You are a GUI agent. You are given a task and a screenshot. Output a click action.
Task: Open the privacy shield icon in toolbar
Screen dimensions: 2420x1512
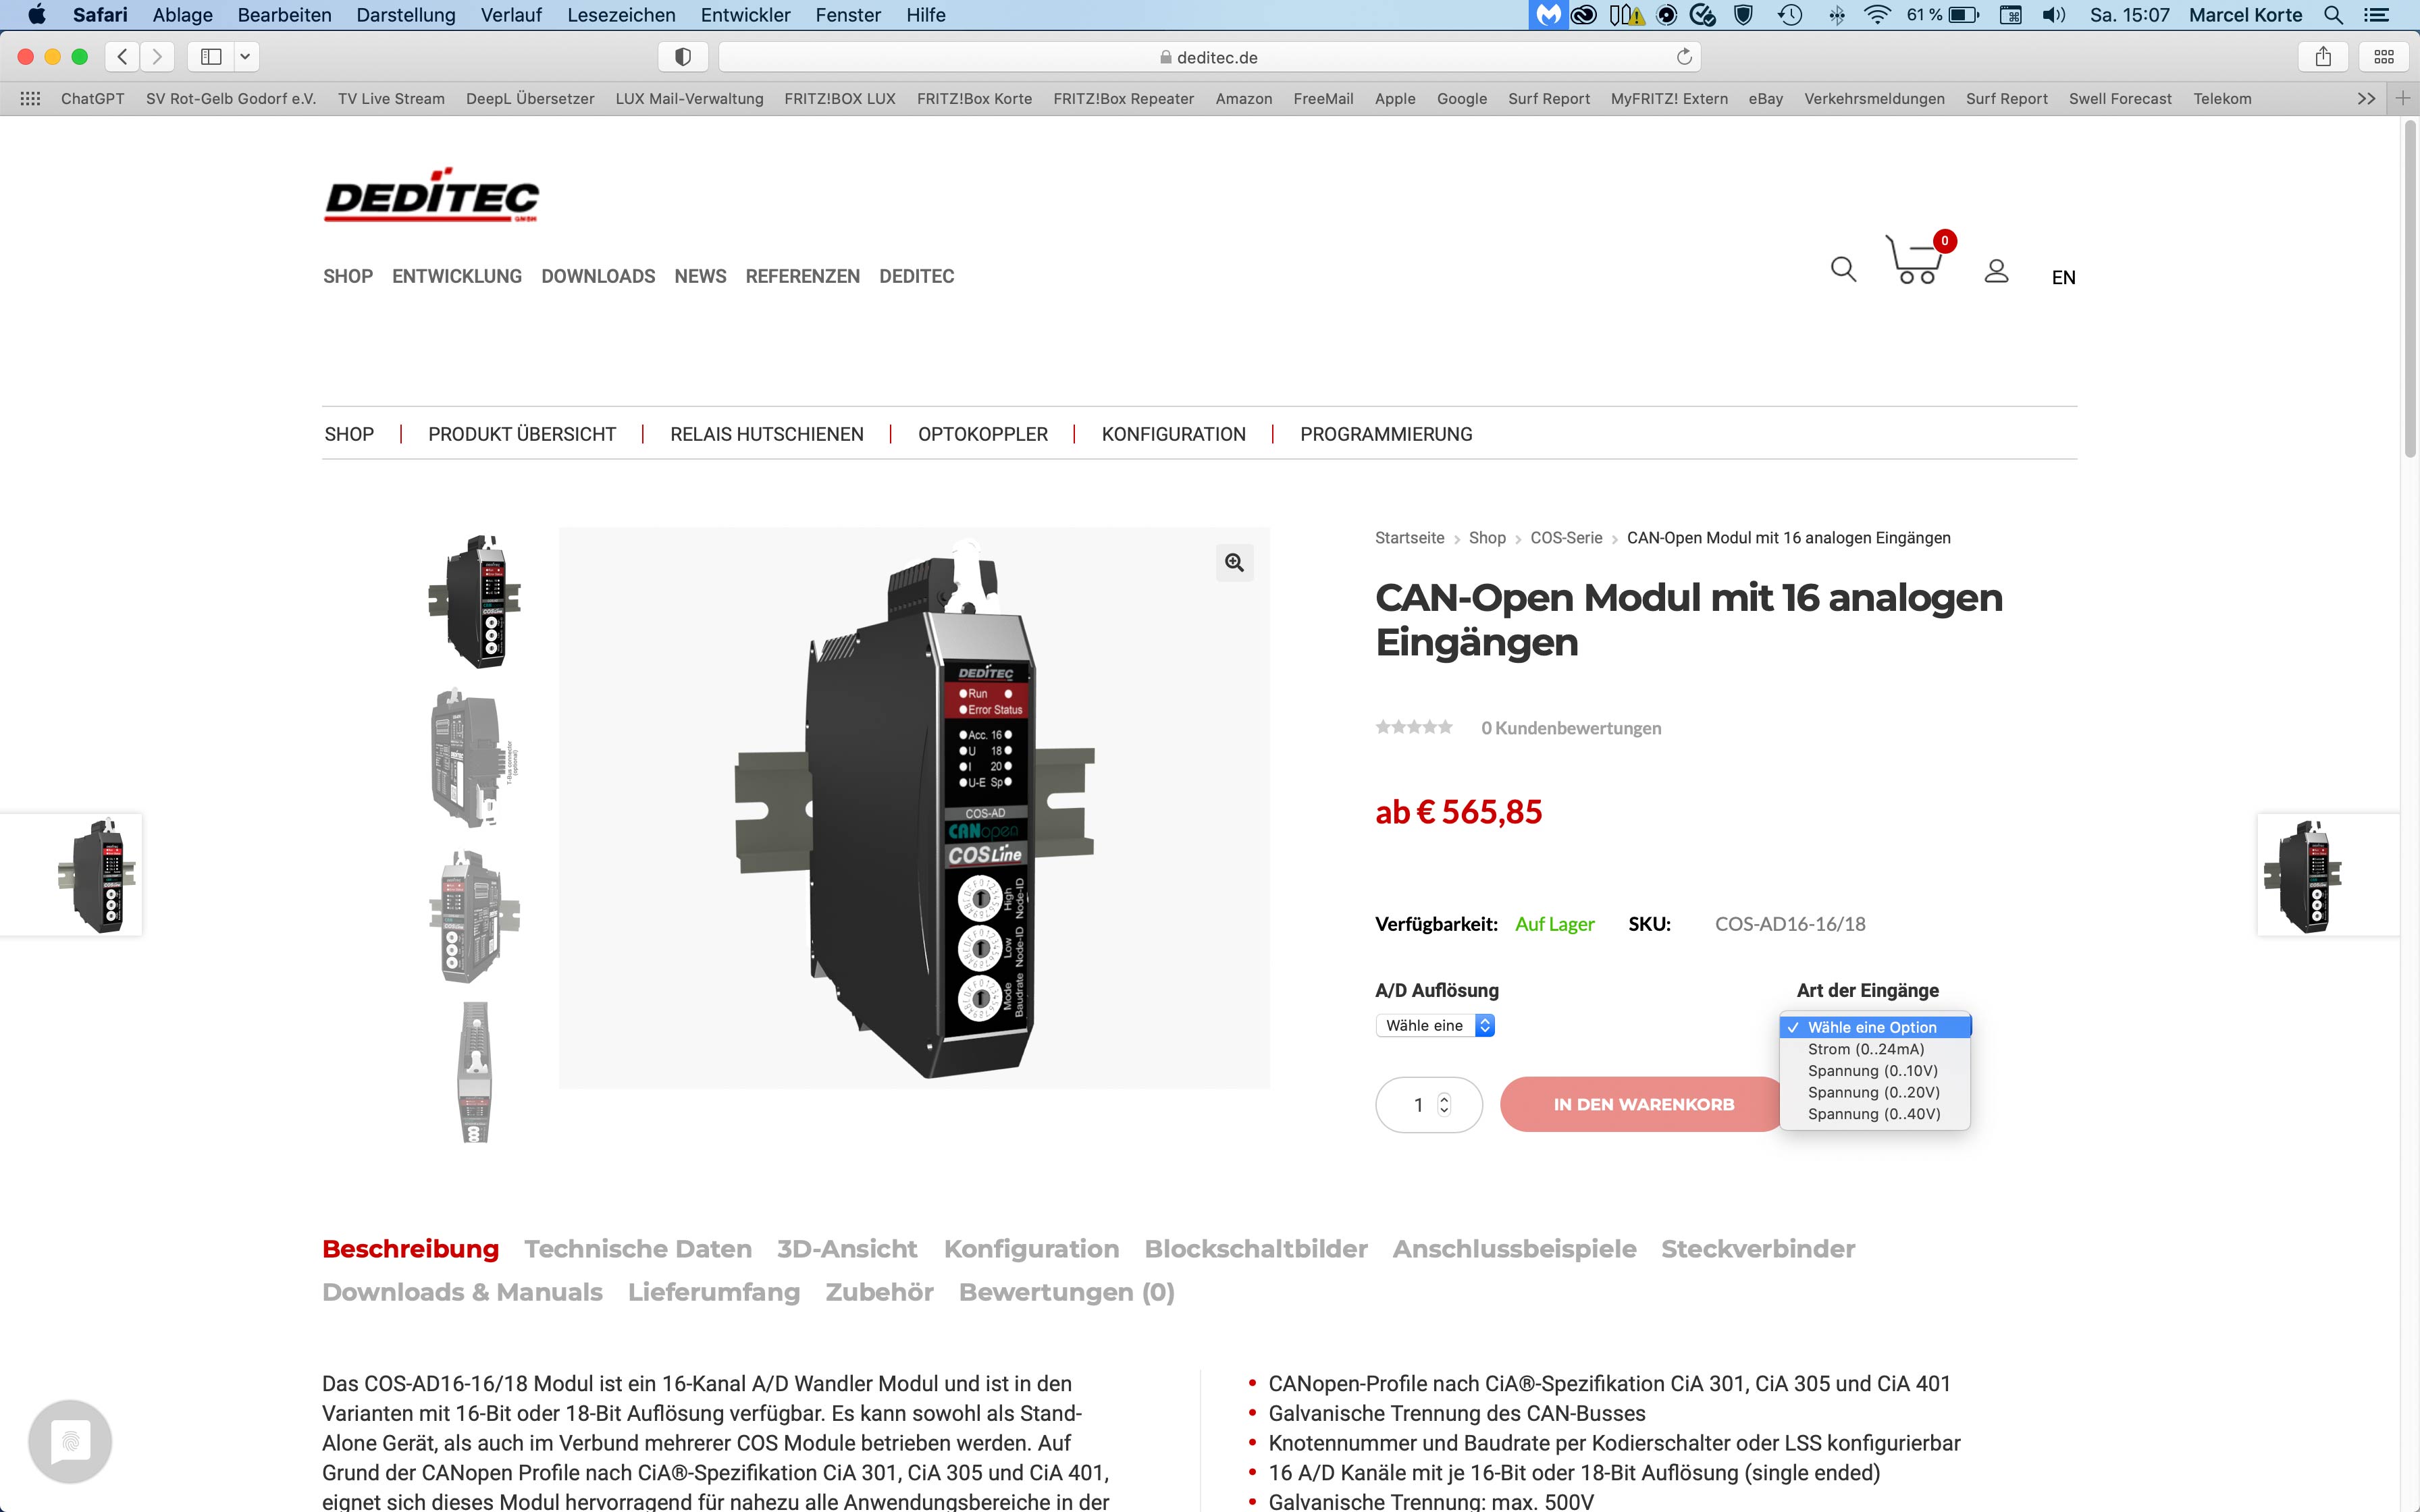coord(683,57)
